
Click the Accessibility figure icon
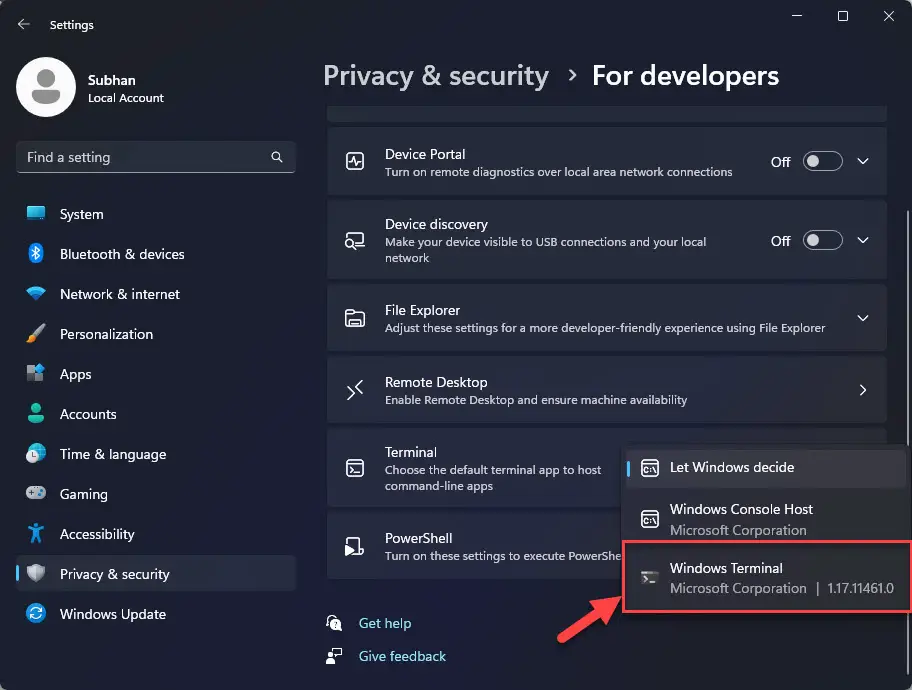point(36,533)
